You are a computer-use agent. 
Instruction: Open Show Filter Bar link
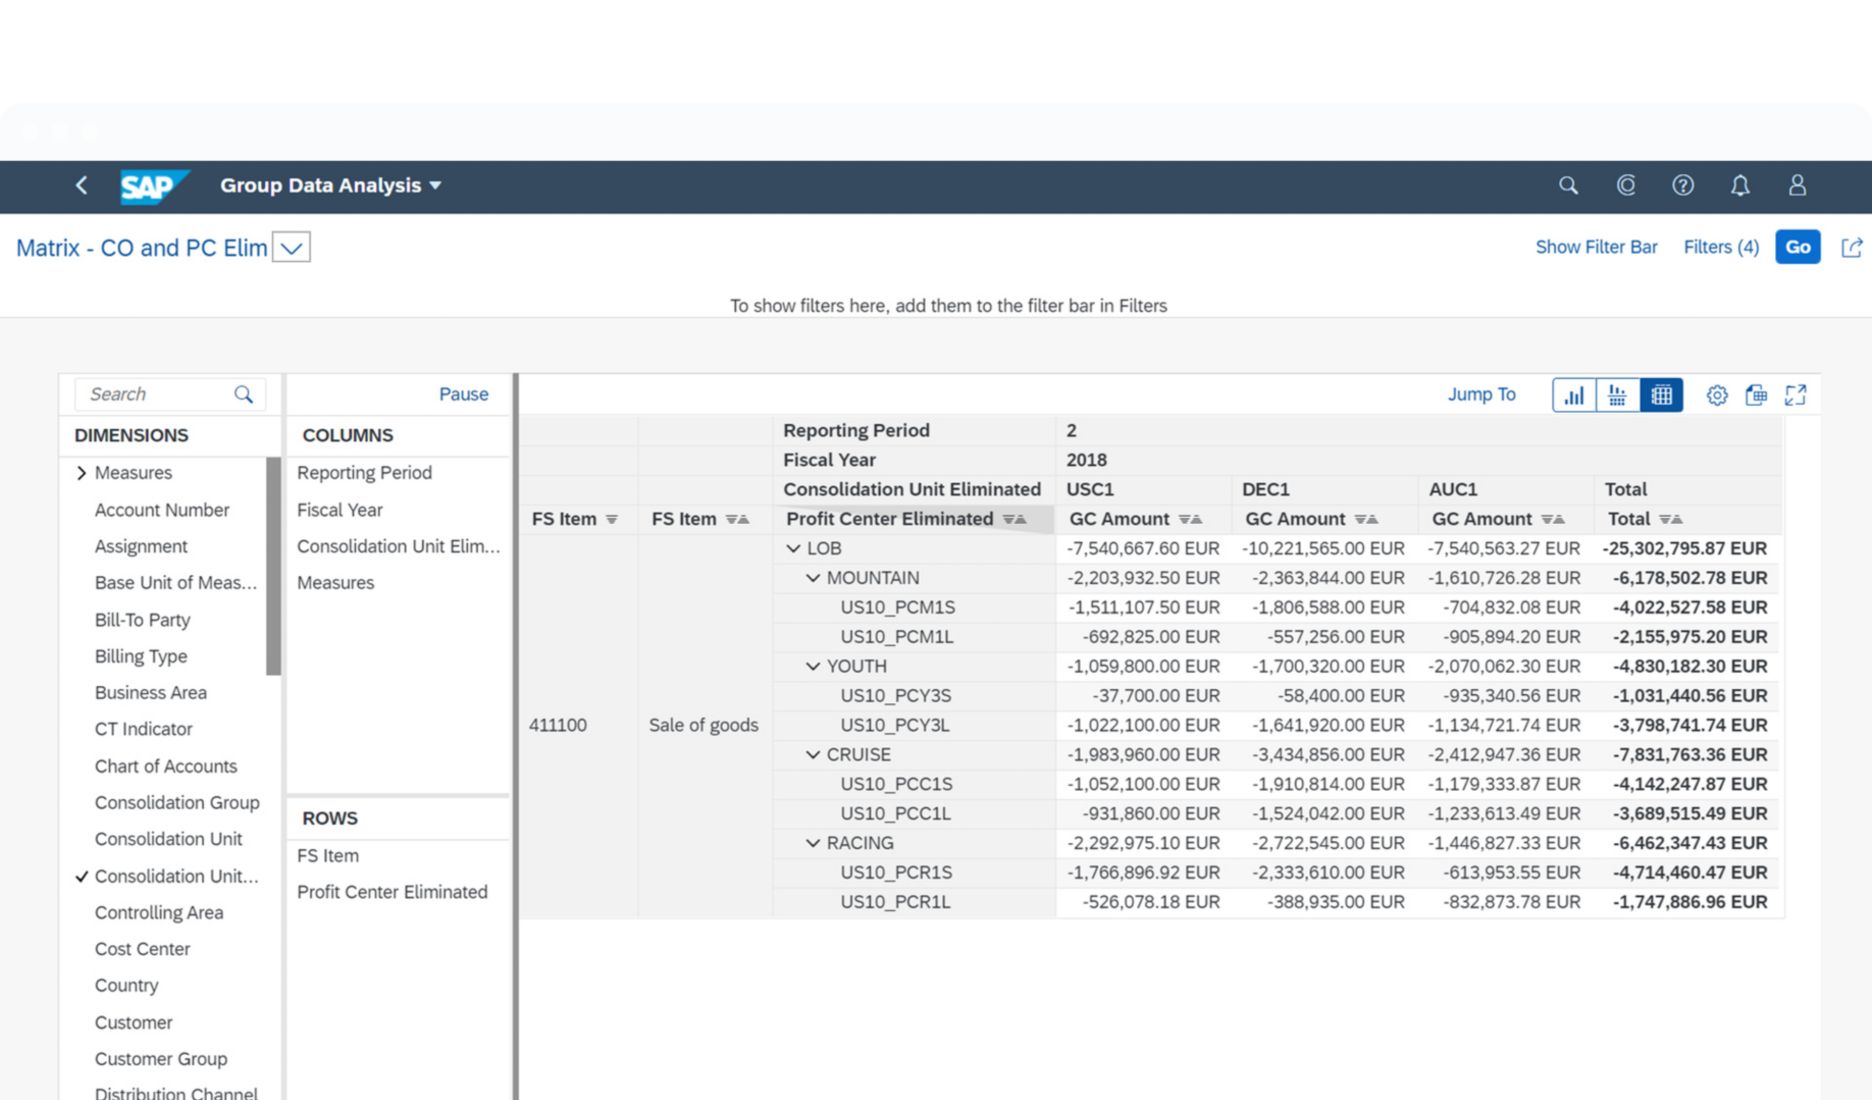[x=1596, y=247]
